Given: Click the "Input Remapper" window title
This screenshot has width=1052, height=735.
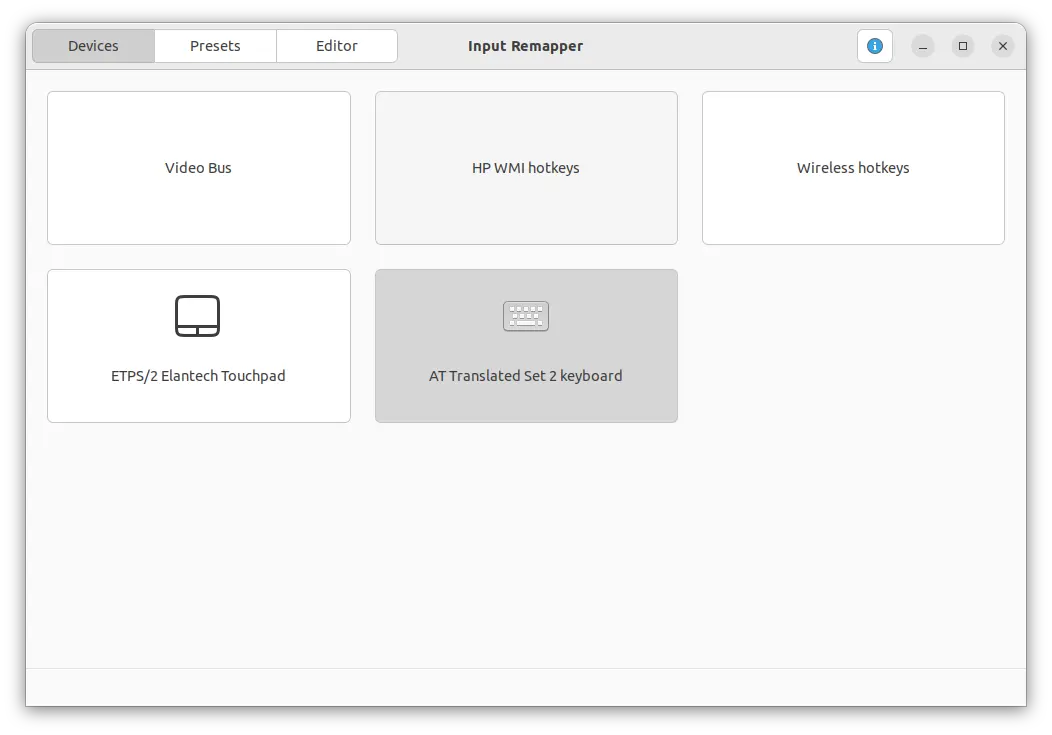Looking at the screenshot, I should click(x=525, y=46).
